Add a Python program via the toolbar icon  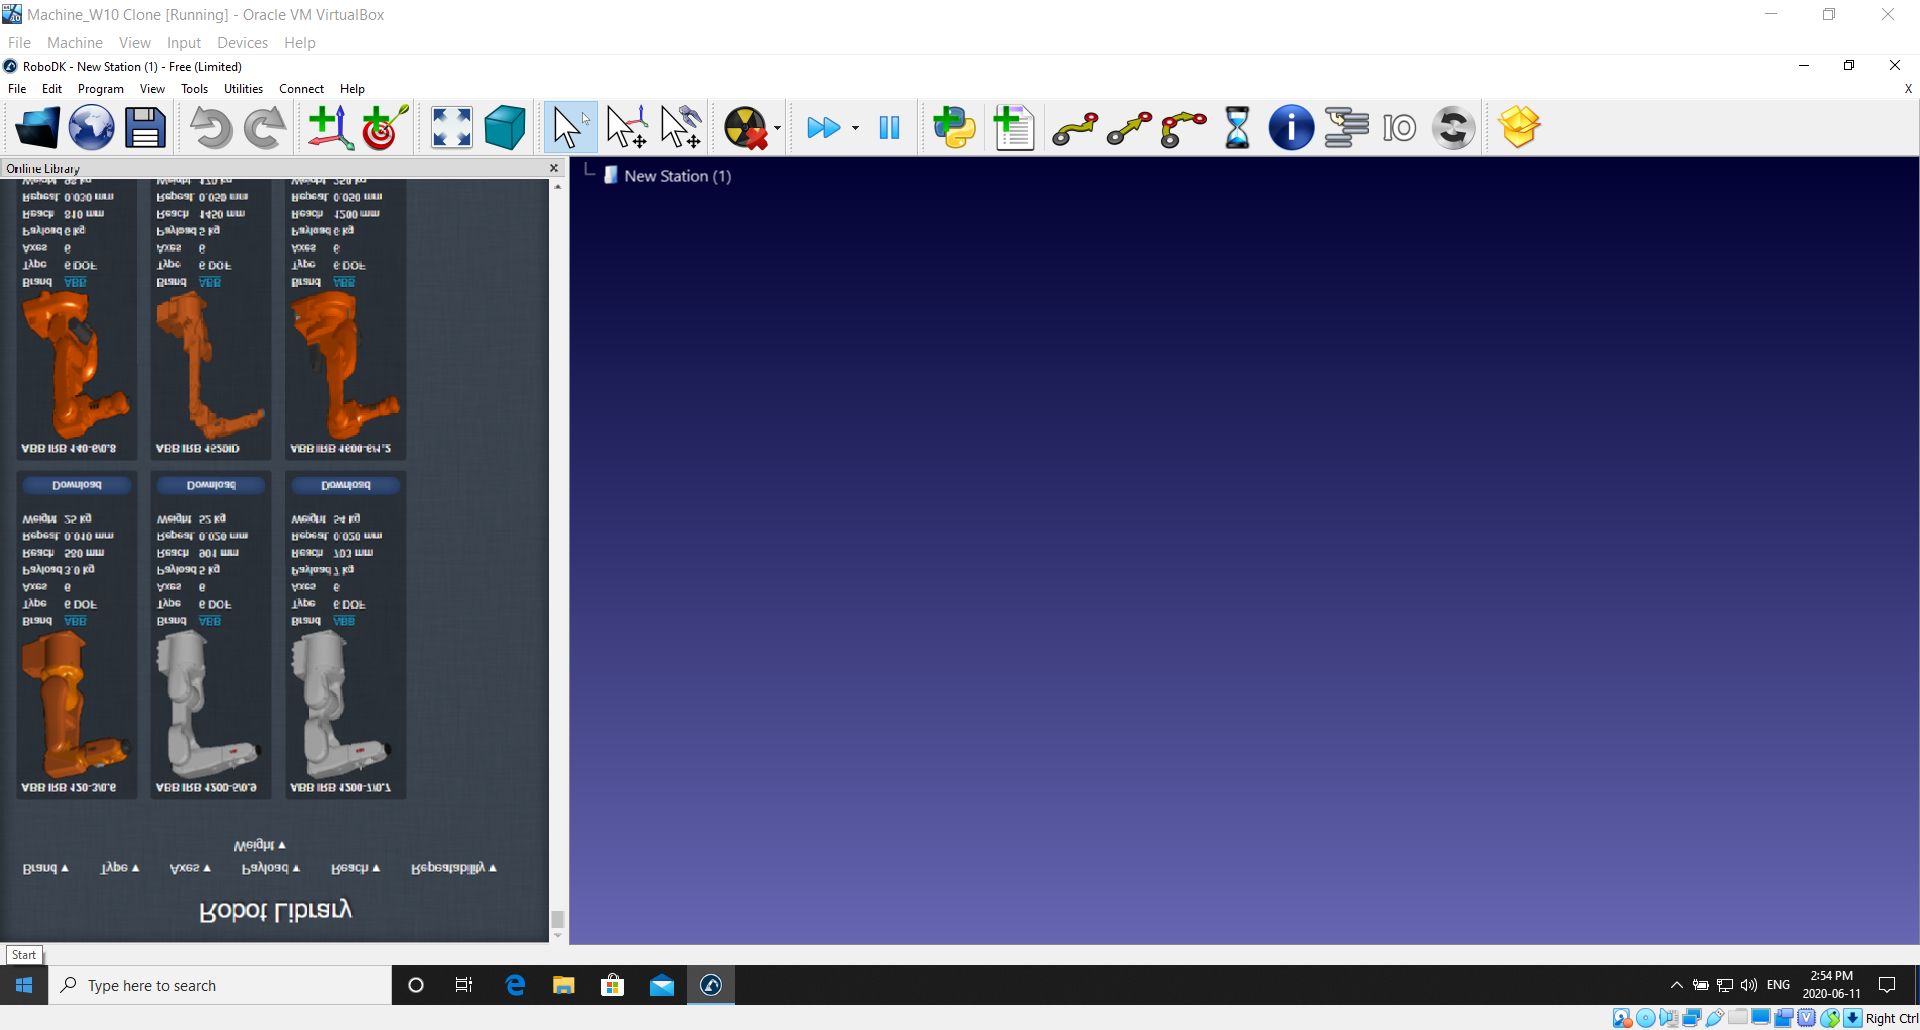tap(954, 128)
